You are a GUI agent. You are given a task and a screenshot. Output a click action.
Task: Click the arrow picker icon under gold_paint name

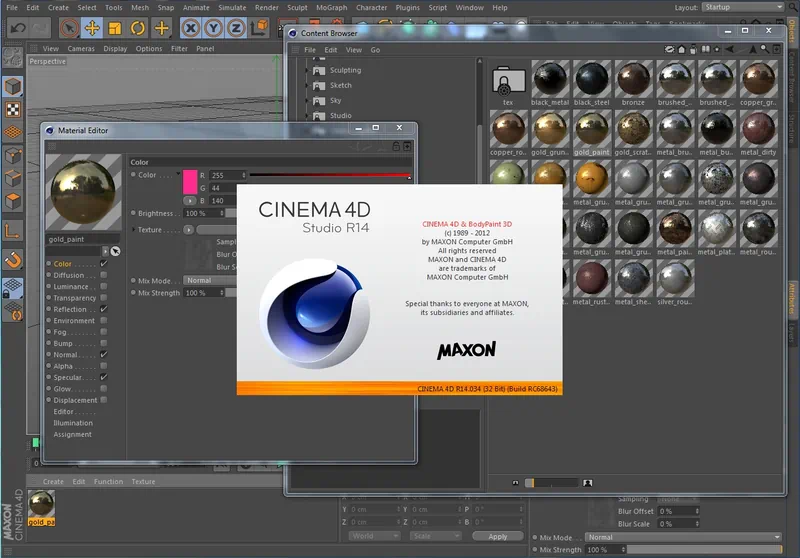point(116,251)
